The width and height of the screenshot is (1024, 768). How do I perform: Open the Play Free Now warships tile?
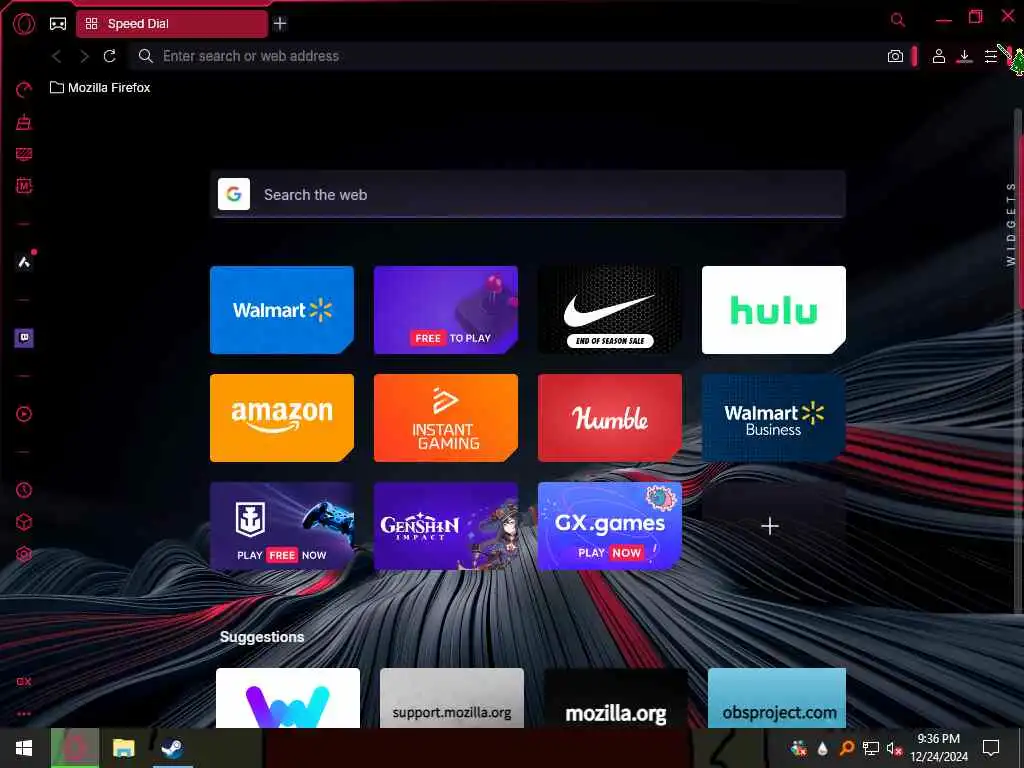[x=281, y=526]
